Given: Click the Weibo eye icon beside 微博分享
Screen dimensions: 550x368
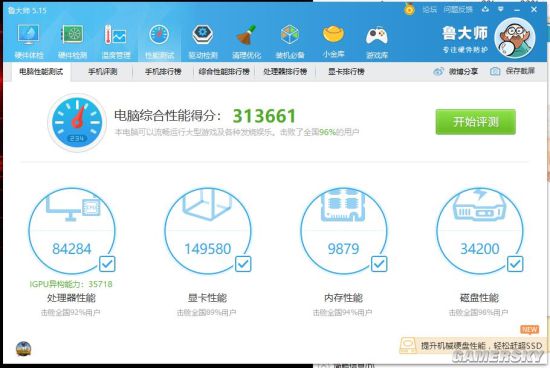Looking at the screenshot, I should 438,72.
